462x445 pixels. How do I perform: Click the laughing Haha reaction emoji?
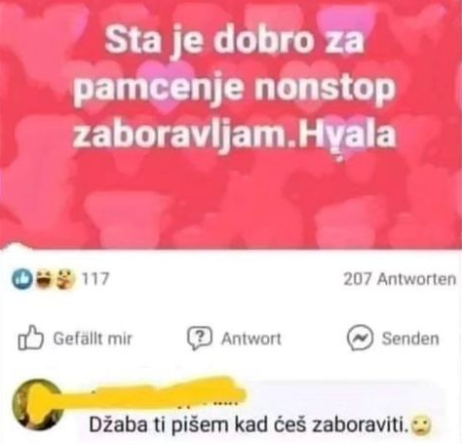pos(42,279)
